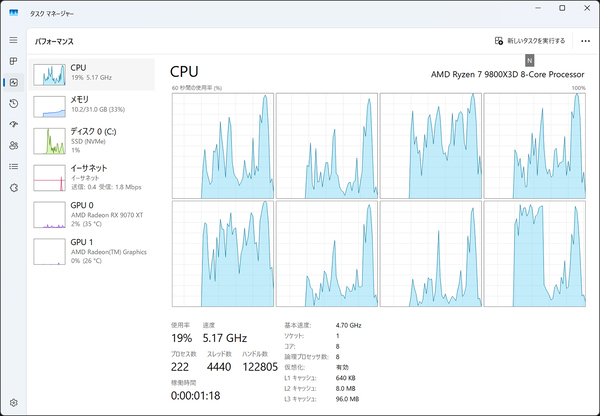Open the Services page icon
The image size is (600, 416).
point(13,187)
